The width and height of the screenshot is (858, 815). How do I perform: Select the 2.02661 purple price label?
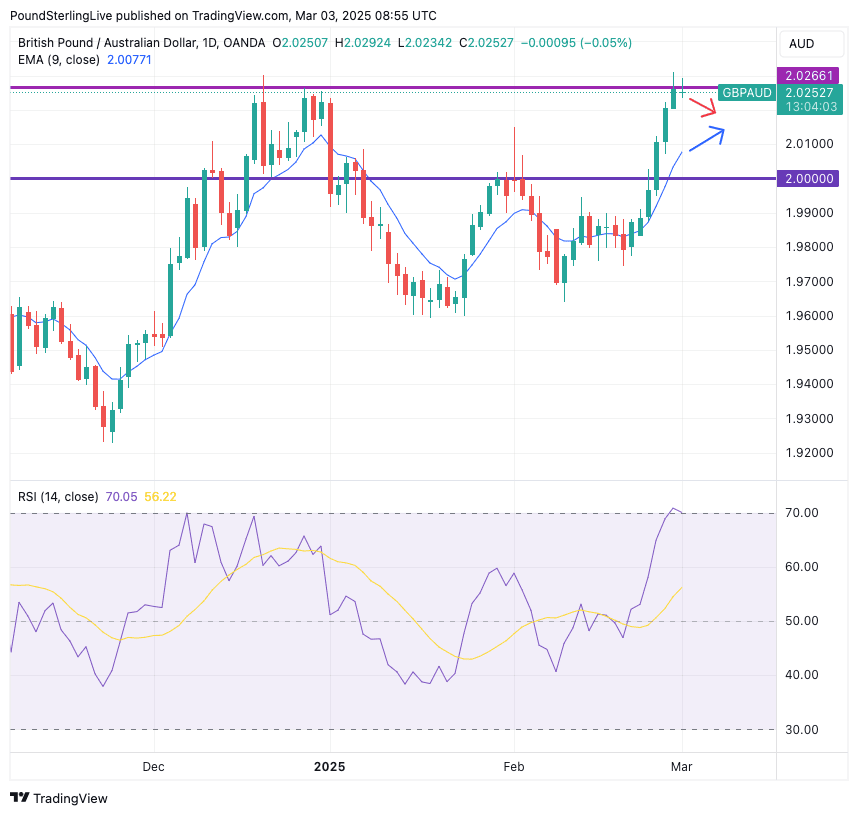[x=810, y=75]
